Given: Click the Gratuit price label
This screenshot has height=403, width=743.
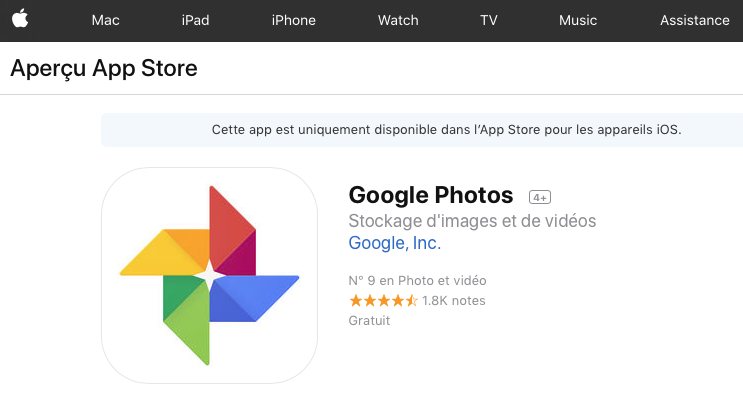Looking at the screenshot, I should 369,321.
